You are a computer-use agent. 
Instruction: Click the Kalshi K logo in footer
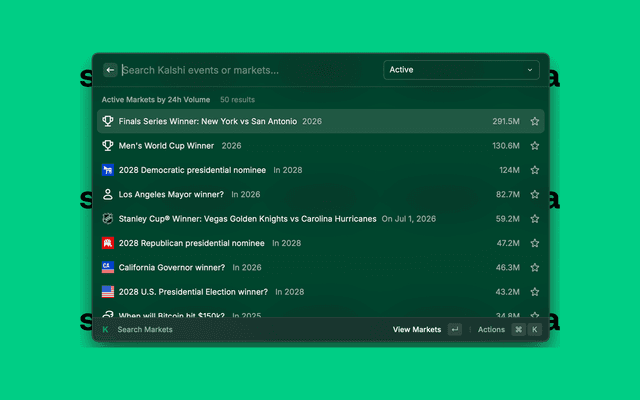105,329
